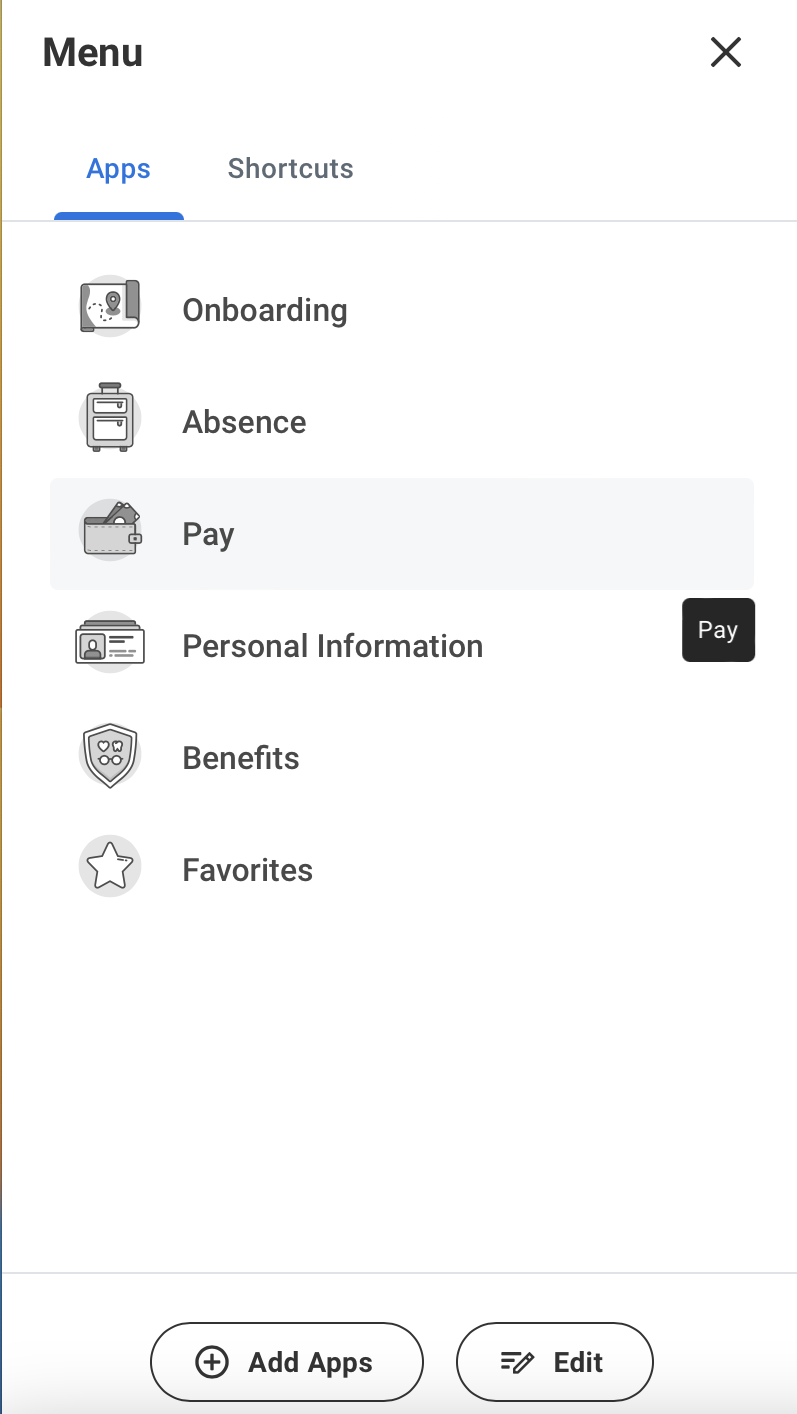Open the Absence app label
This screenshot has height=1414, width=797.
coord(244,422)
